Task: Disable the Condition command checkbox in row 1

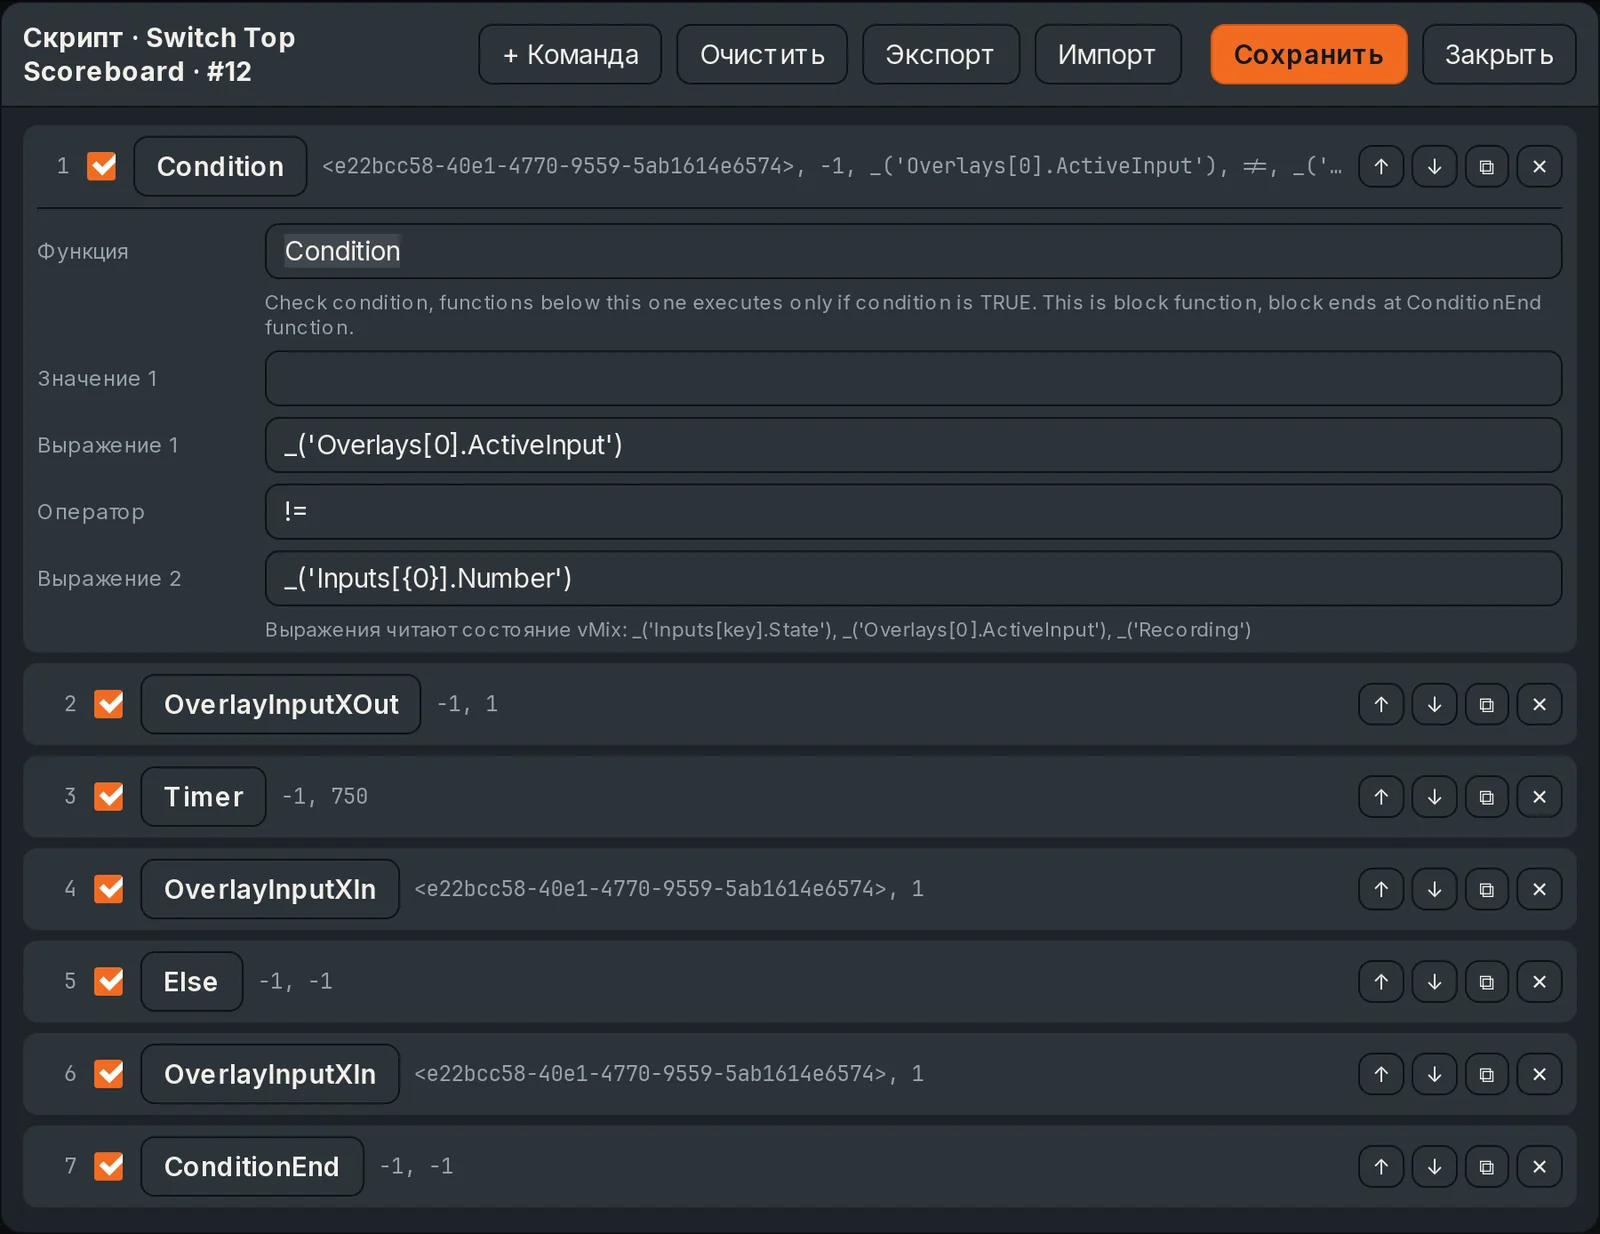Action: pos(102,166)
